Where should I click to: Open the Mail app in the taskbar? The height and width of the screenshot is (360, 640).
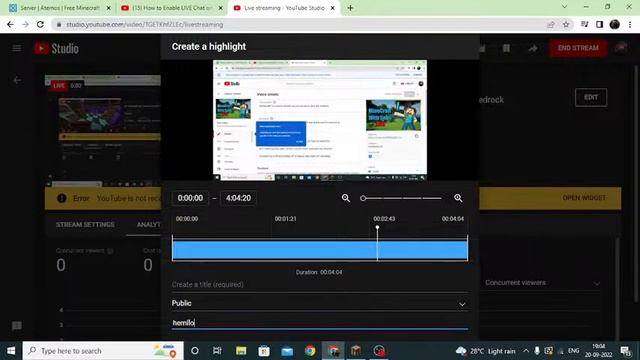(x=287, y=351)
